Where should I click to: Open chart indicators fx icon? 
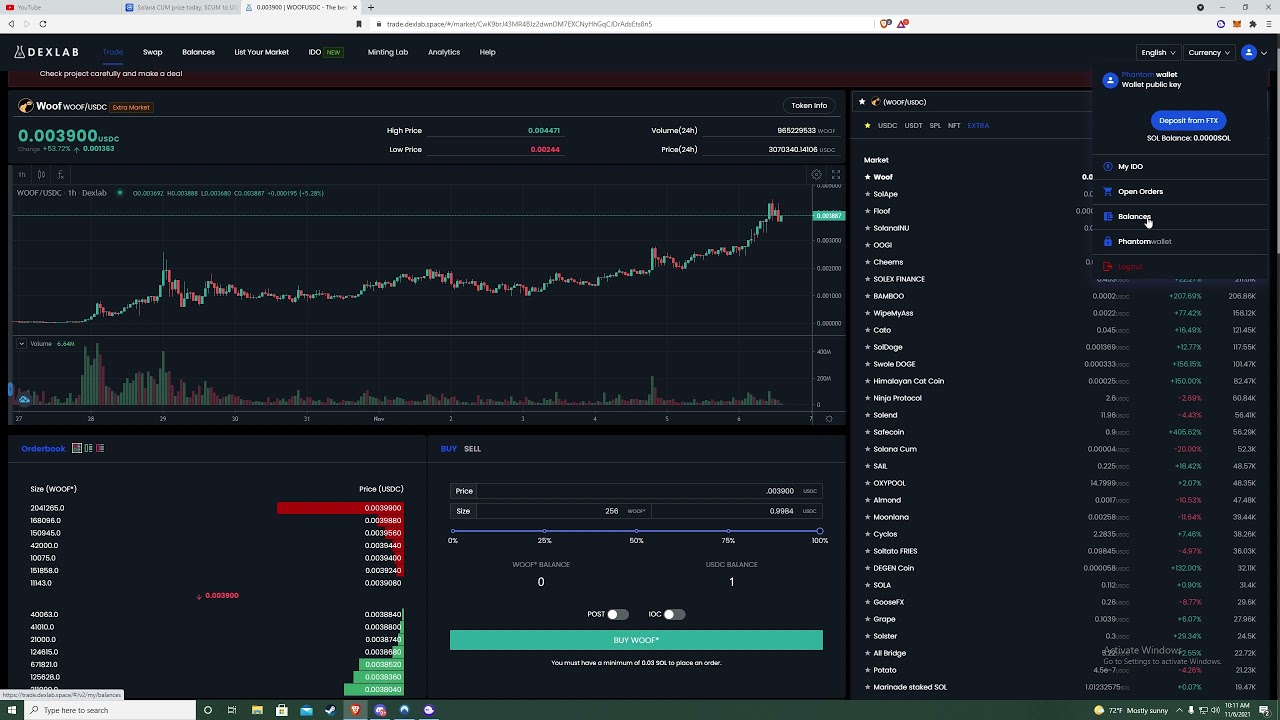coord(60,174)
